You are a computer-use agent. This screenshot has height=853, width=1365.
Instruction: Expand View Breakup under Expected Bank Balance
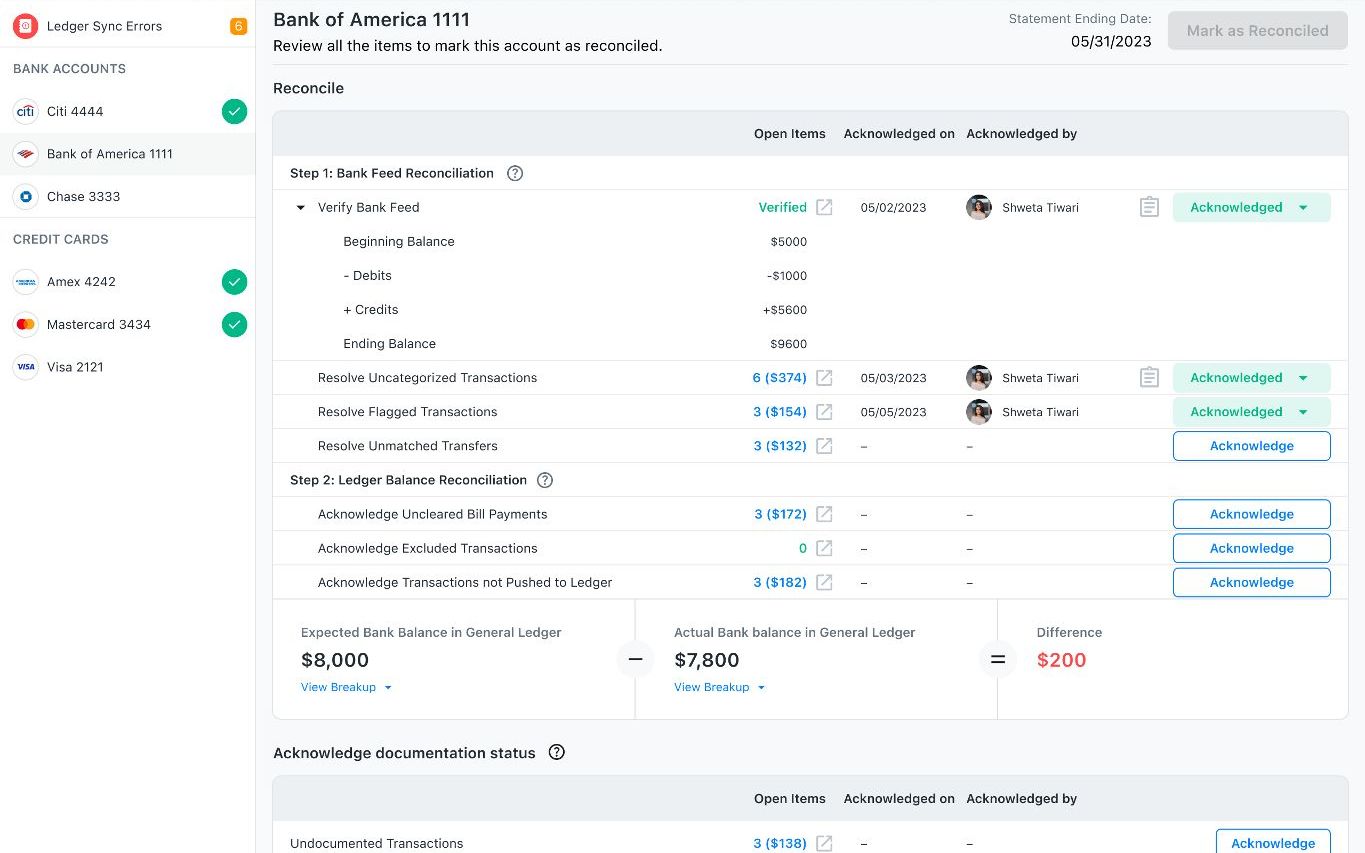346,688
